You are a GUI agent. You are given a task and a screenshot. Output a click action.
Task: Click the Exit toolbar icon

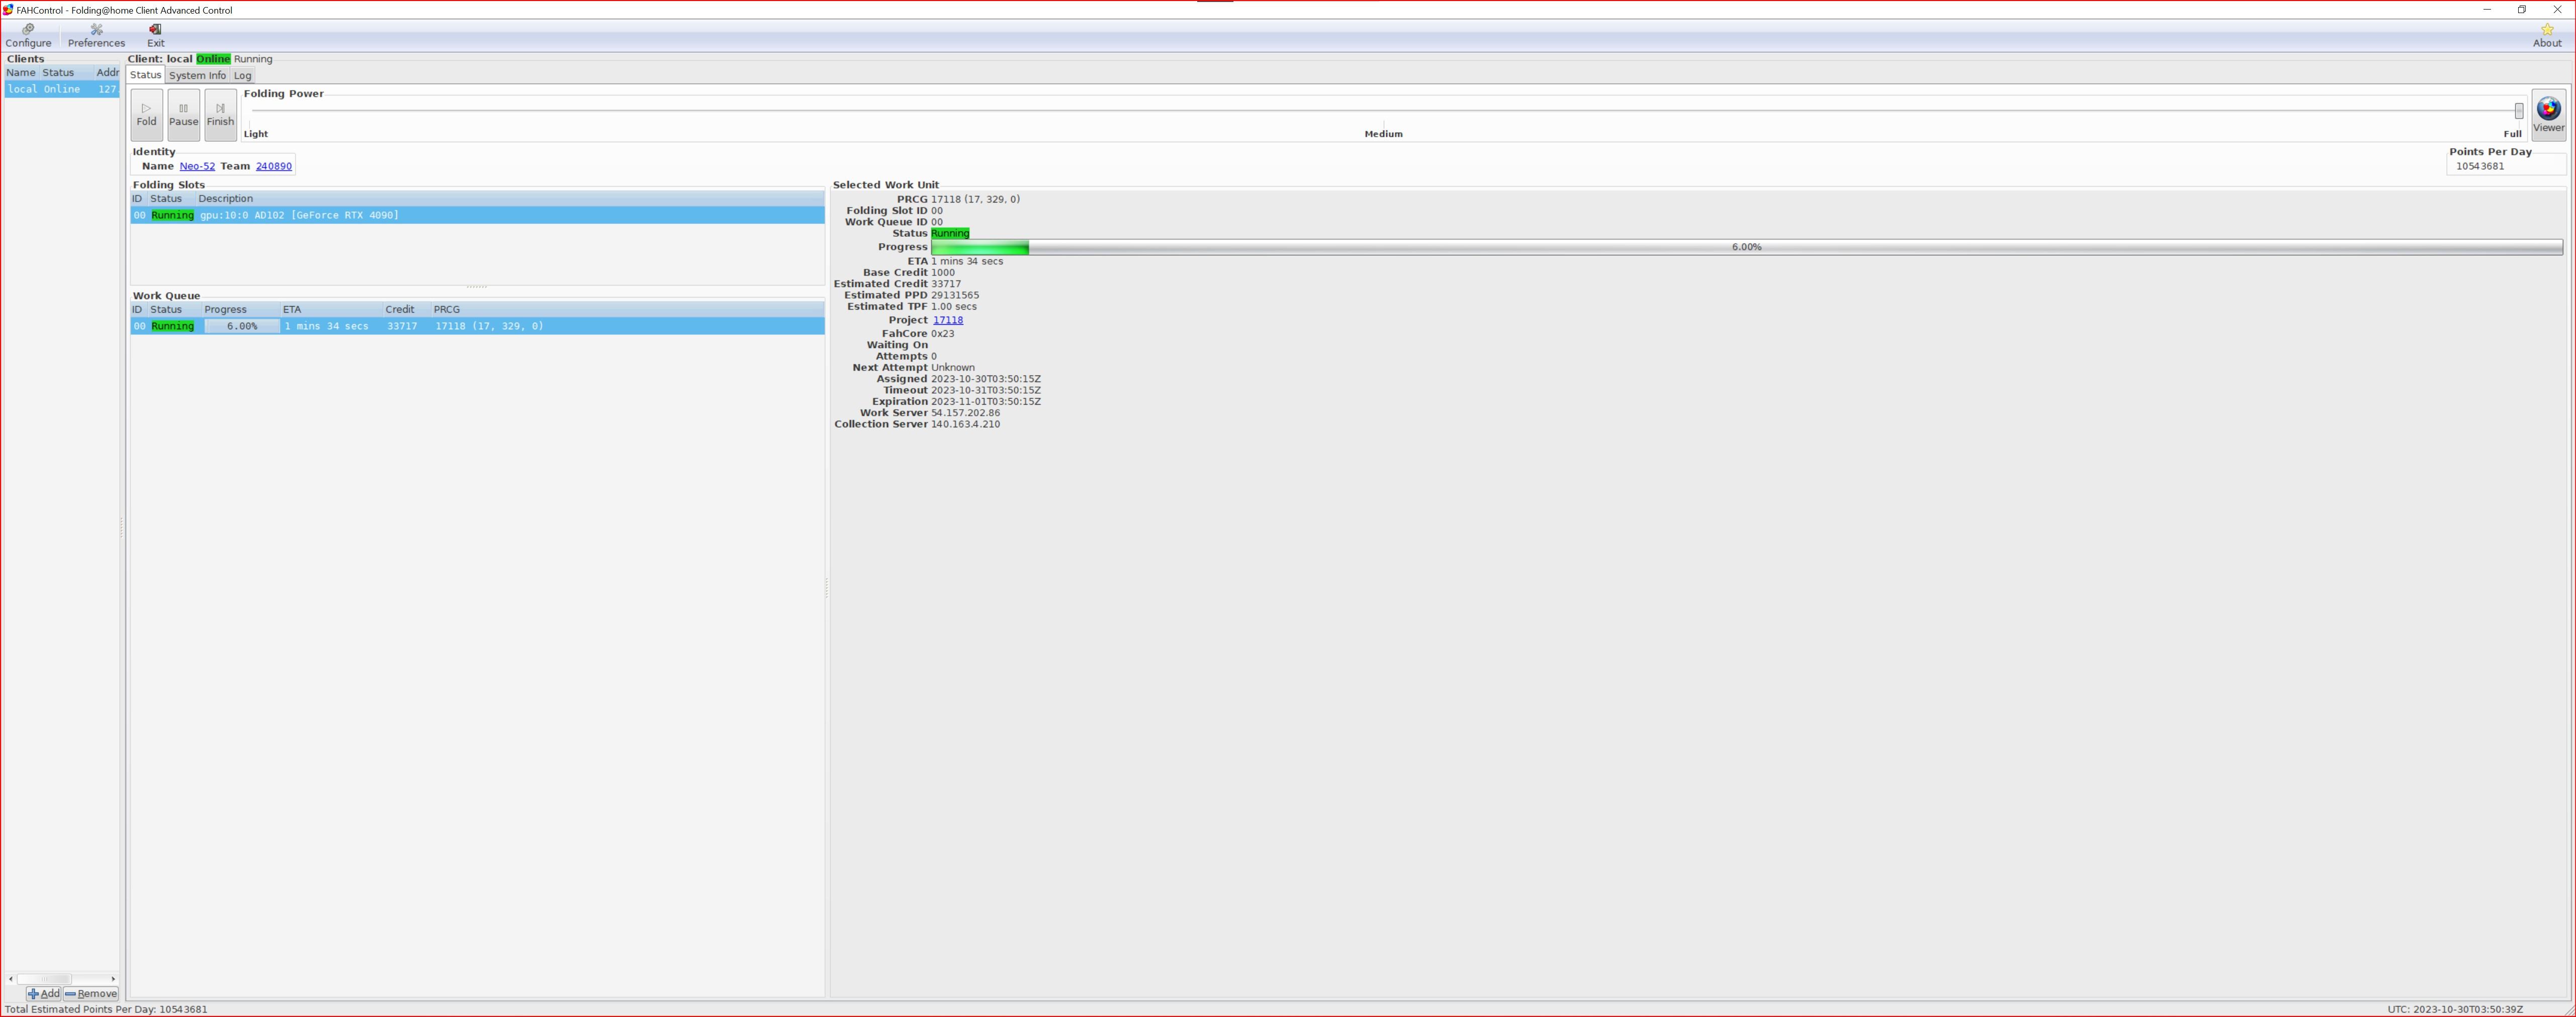tap(155, 36)
